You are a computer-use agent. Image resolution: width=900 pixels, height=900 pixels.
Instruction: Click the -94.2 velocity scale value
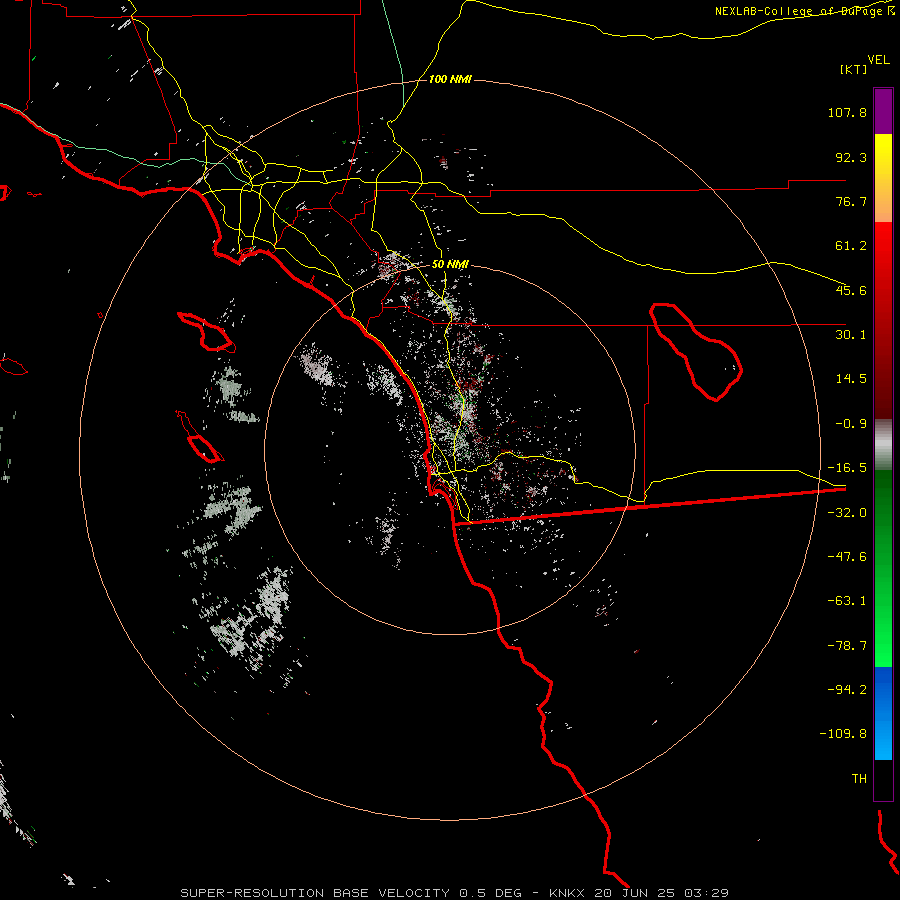click(847, 689)
